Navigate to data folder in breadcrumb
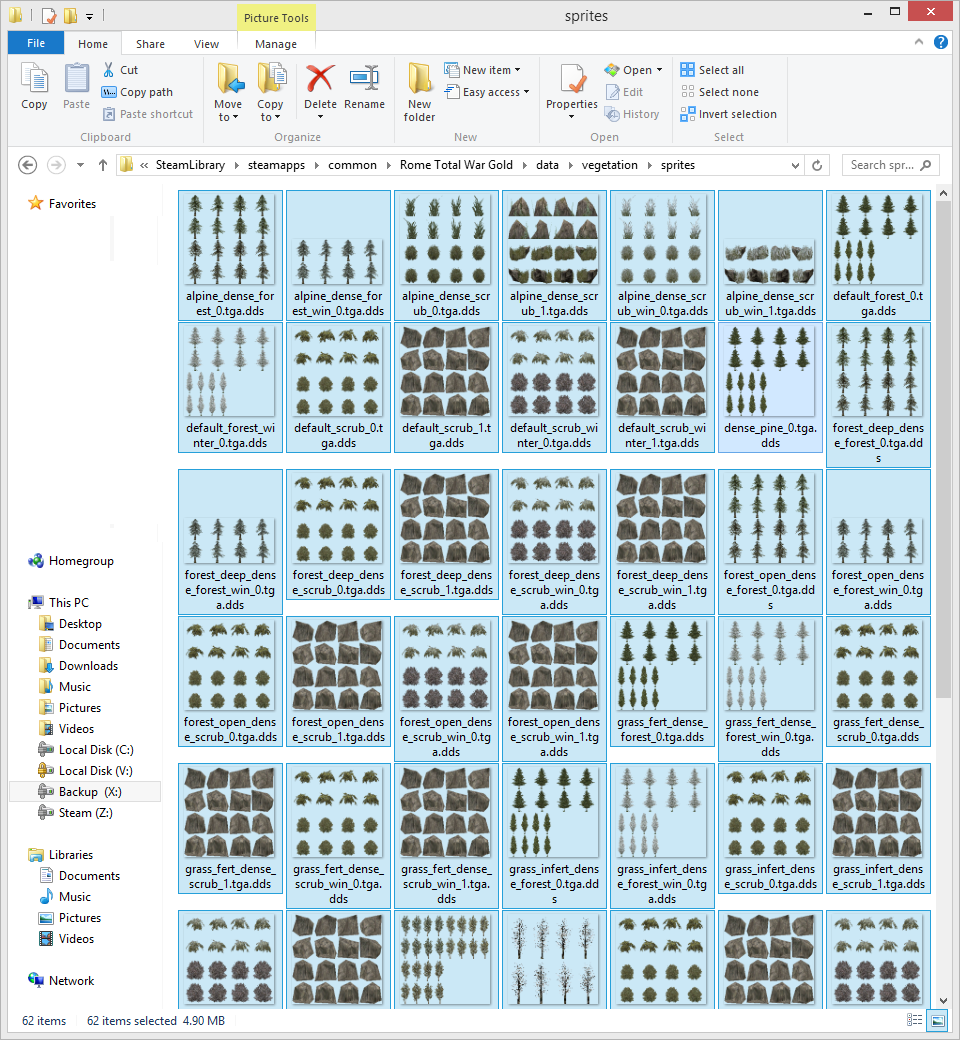This screenshot has width=960, height=1040. tap(547, 165)
